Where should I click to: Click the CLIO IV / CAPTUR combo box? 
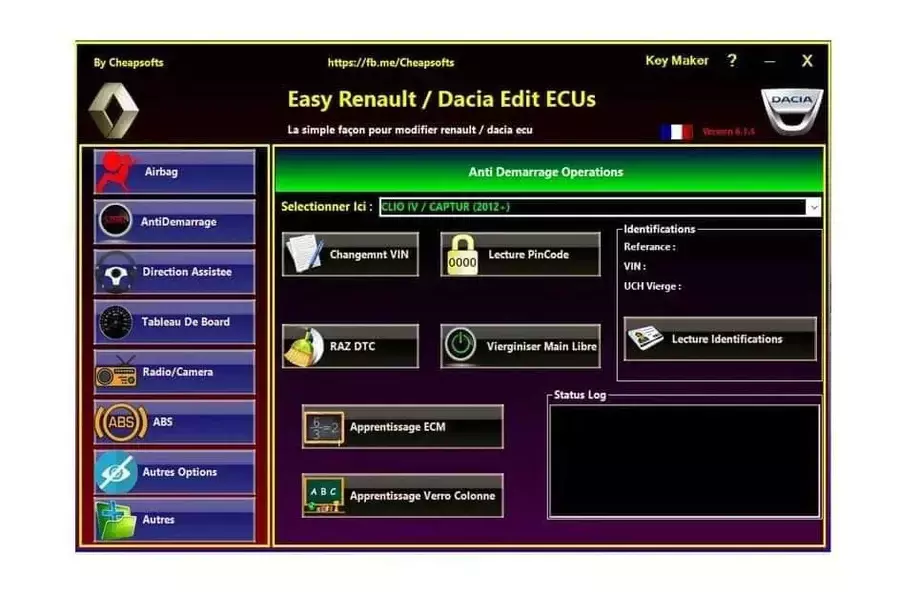(600, 207)
